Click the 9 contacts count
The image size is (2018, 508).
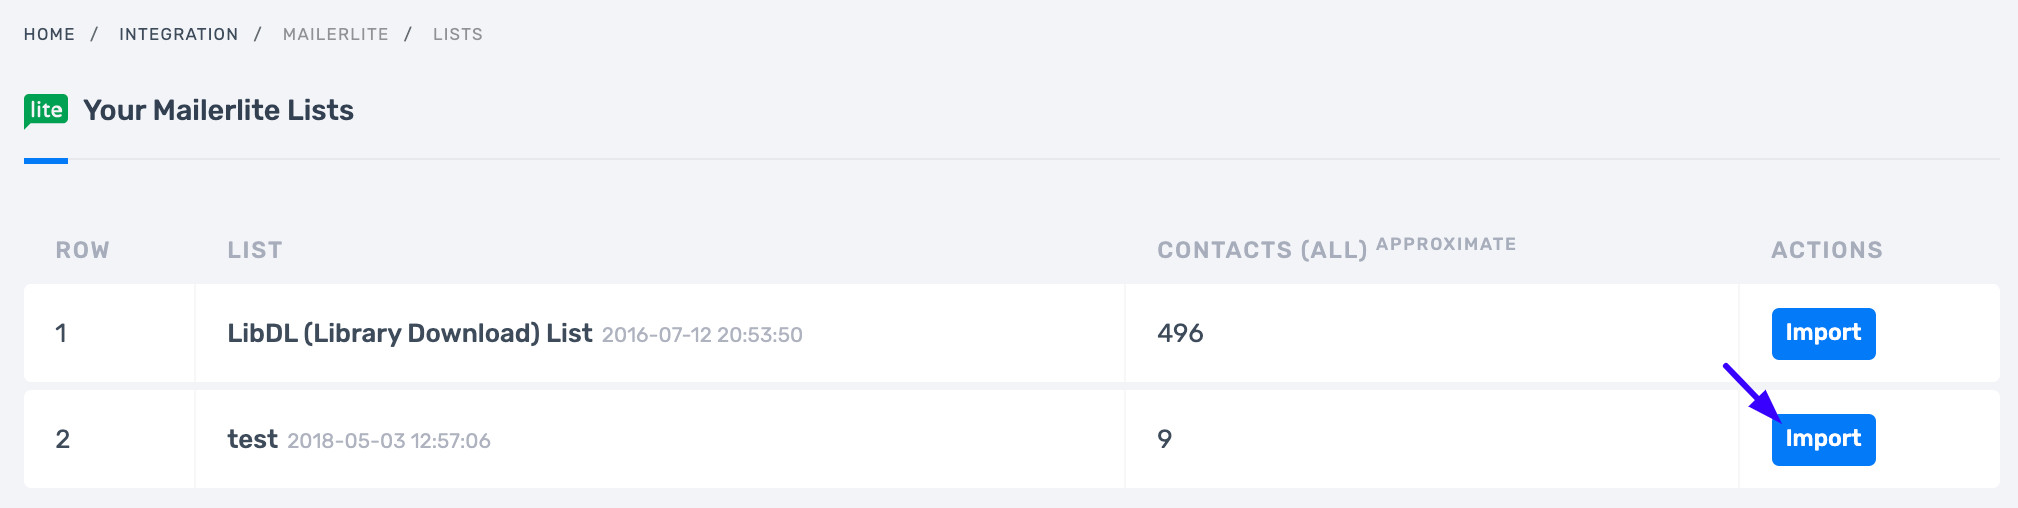(1164, 439)
